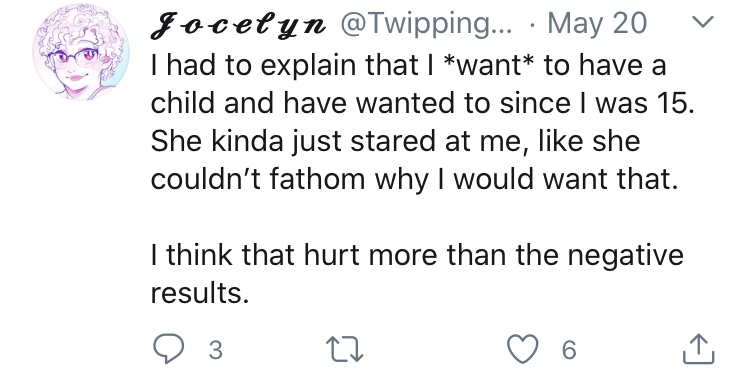Click the like count showing 6

click(569, 350)
